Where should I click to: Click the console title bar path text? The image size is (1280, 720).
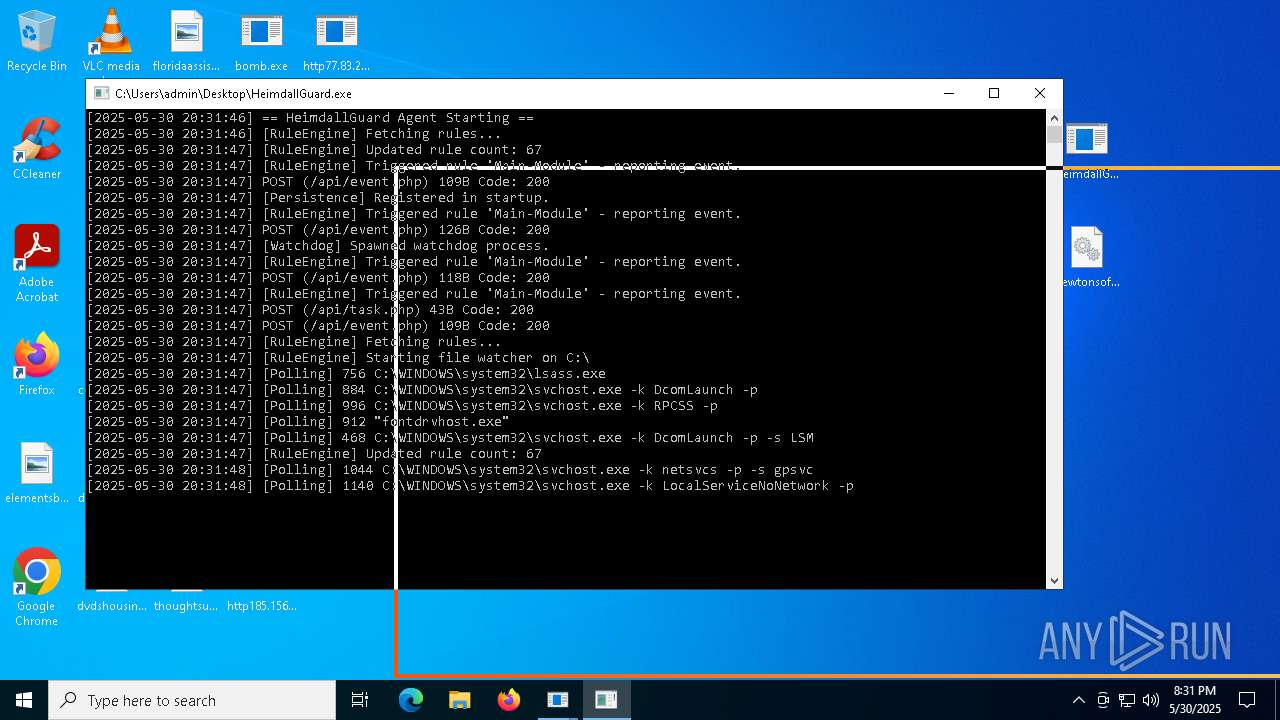(x=233, y=93)
